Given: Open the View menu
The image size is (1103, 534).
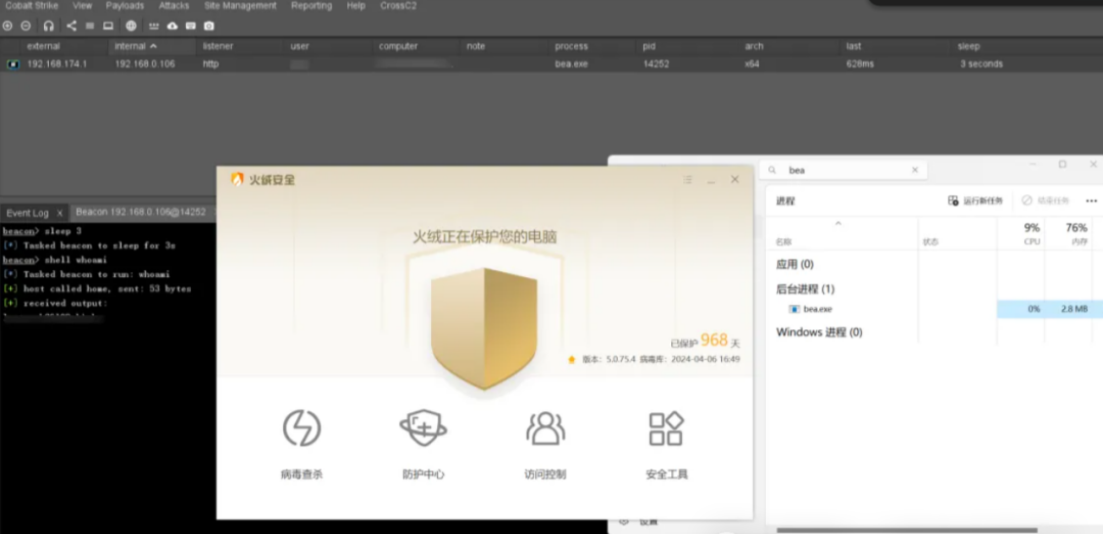Looking at the screenshot, I should point(82,6).
